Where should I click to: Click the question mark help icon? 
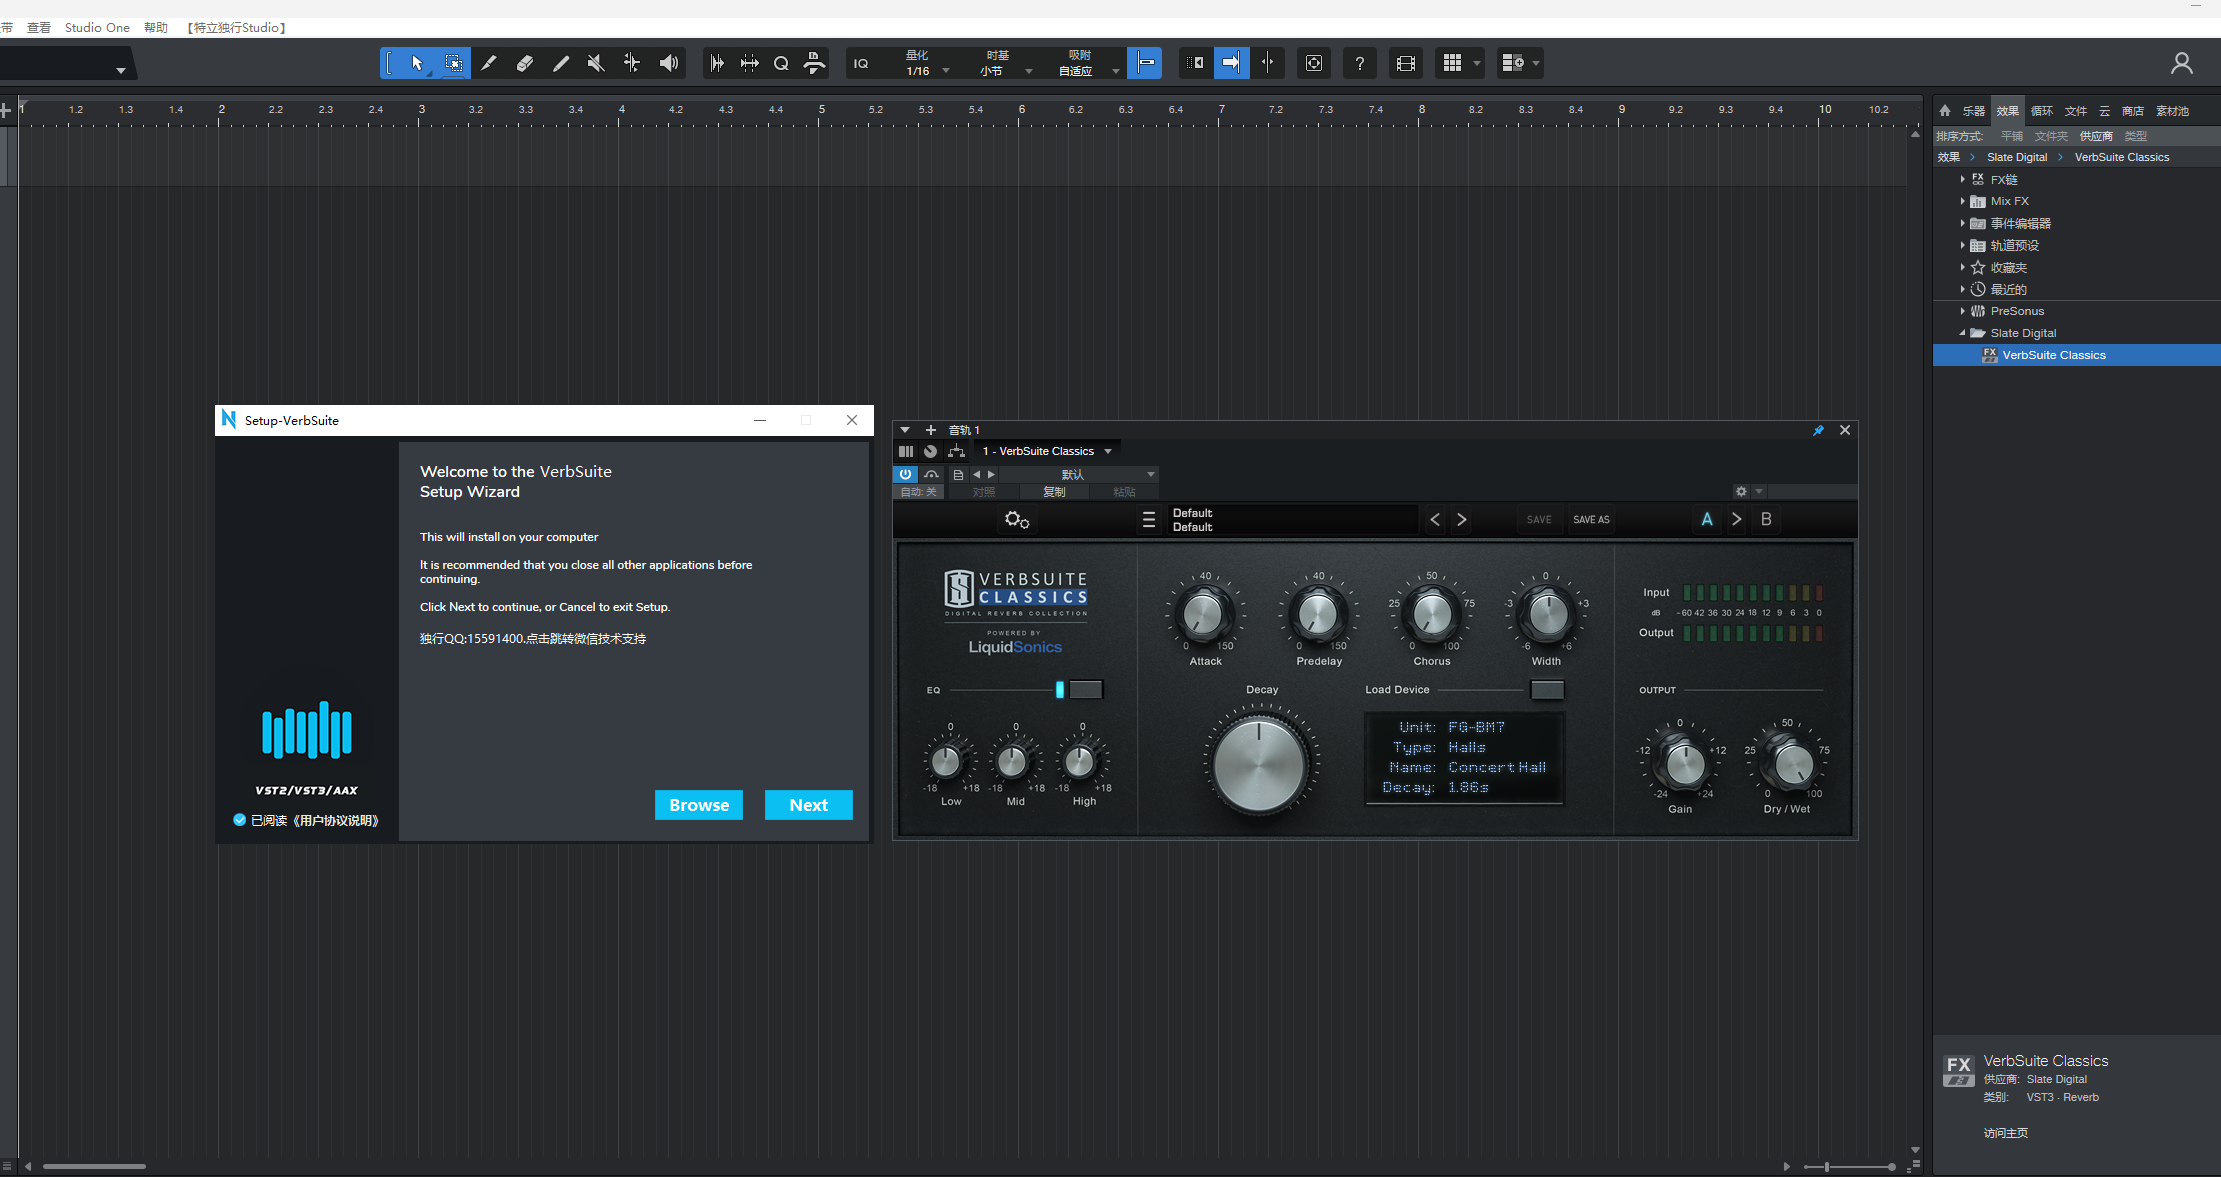coord(1359,63)
